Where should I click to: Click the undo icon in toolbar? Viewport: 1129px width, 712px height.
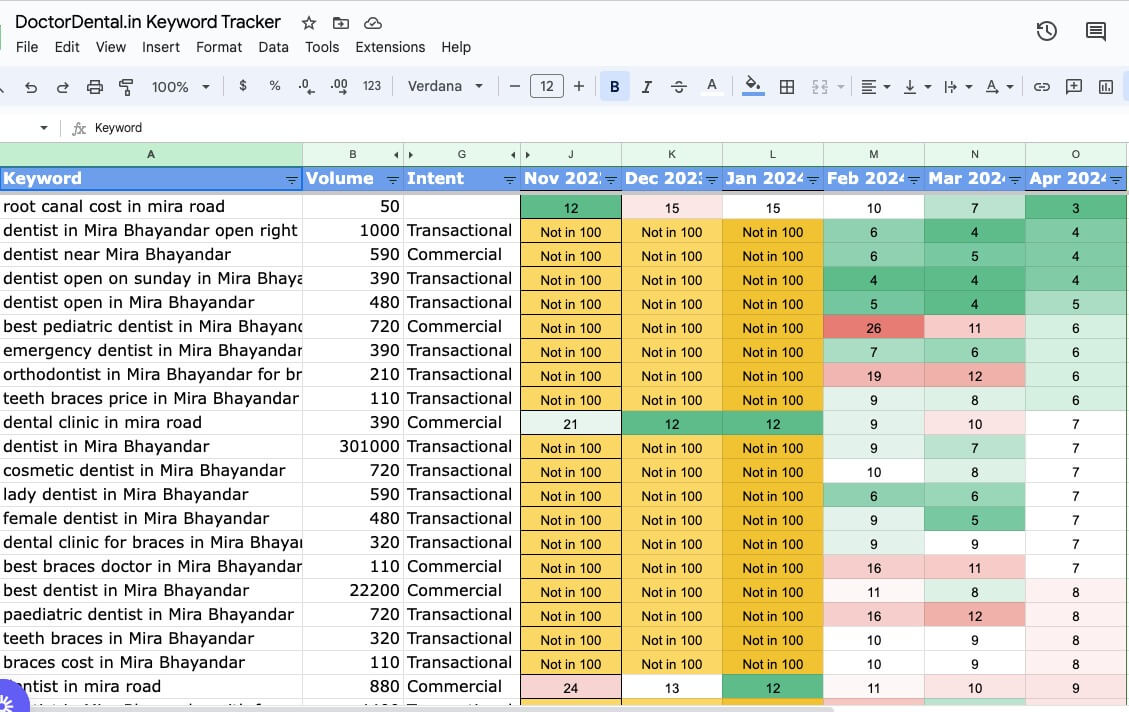pyautogui.click(x=31, y=87)
